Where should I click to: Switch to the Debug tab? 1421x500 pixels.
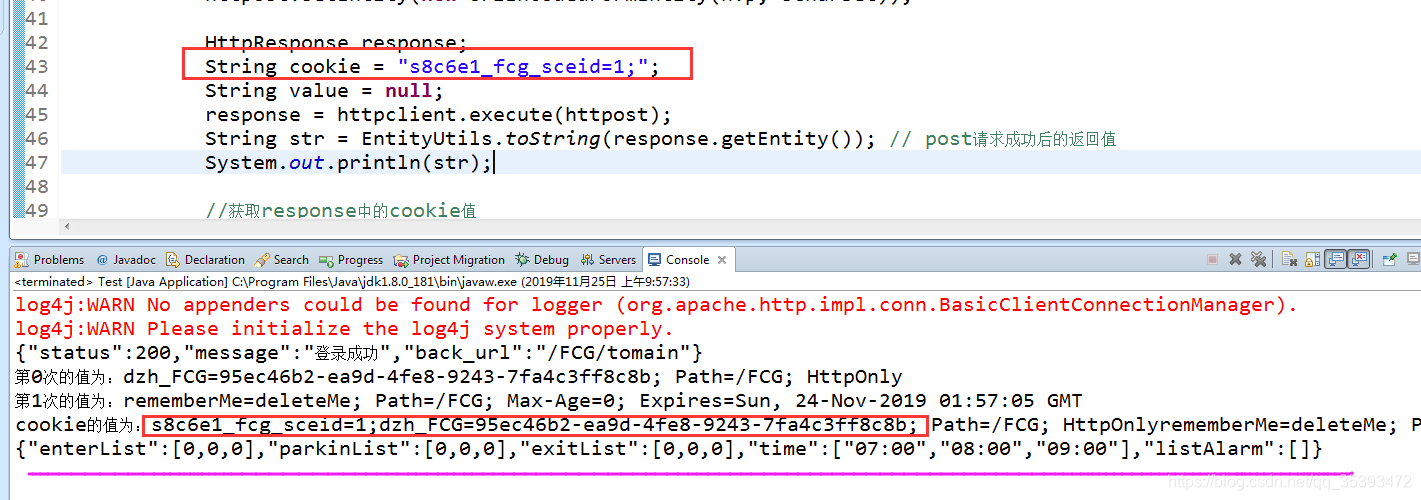click(542, 260)
